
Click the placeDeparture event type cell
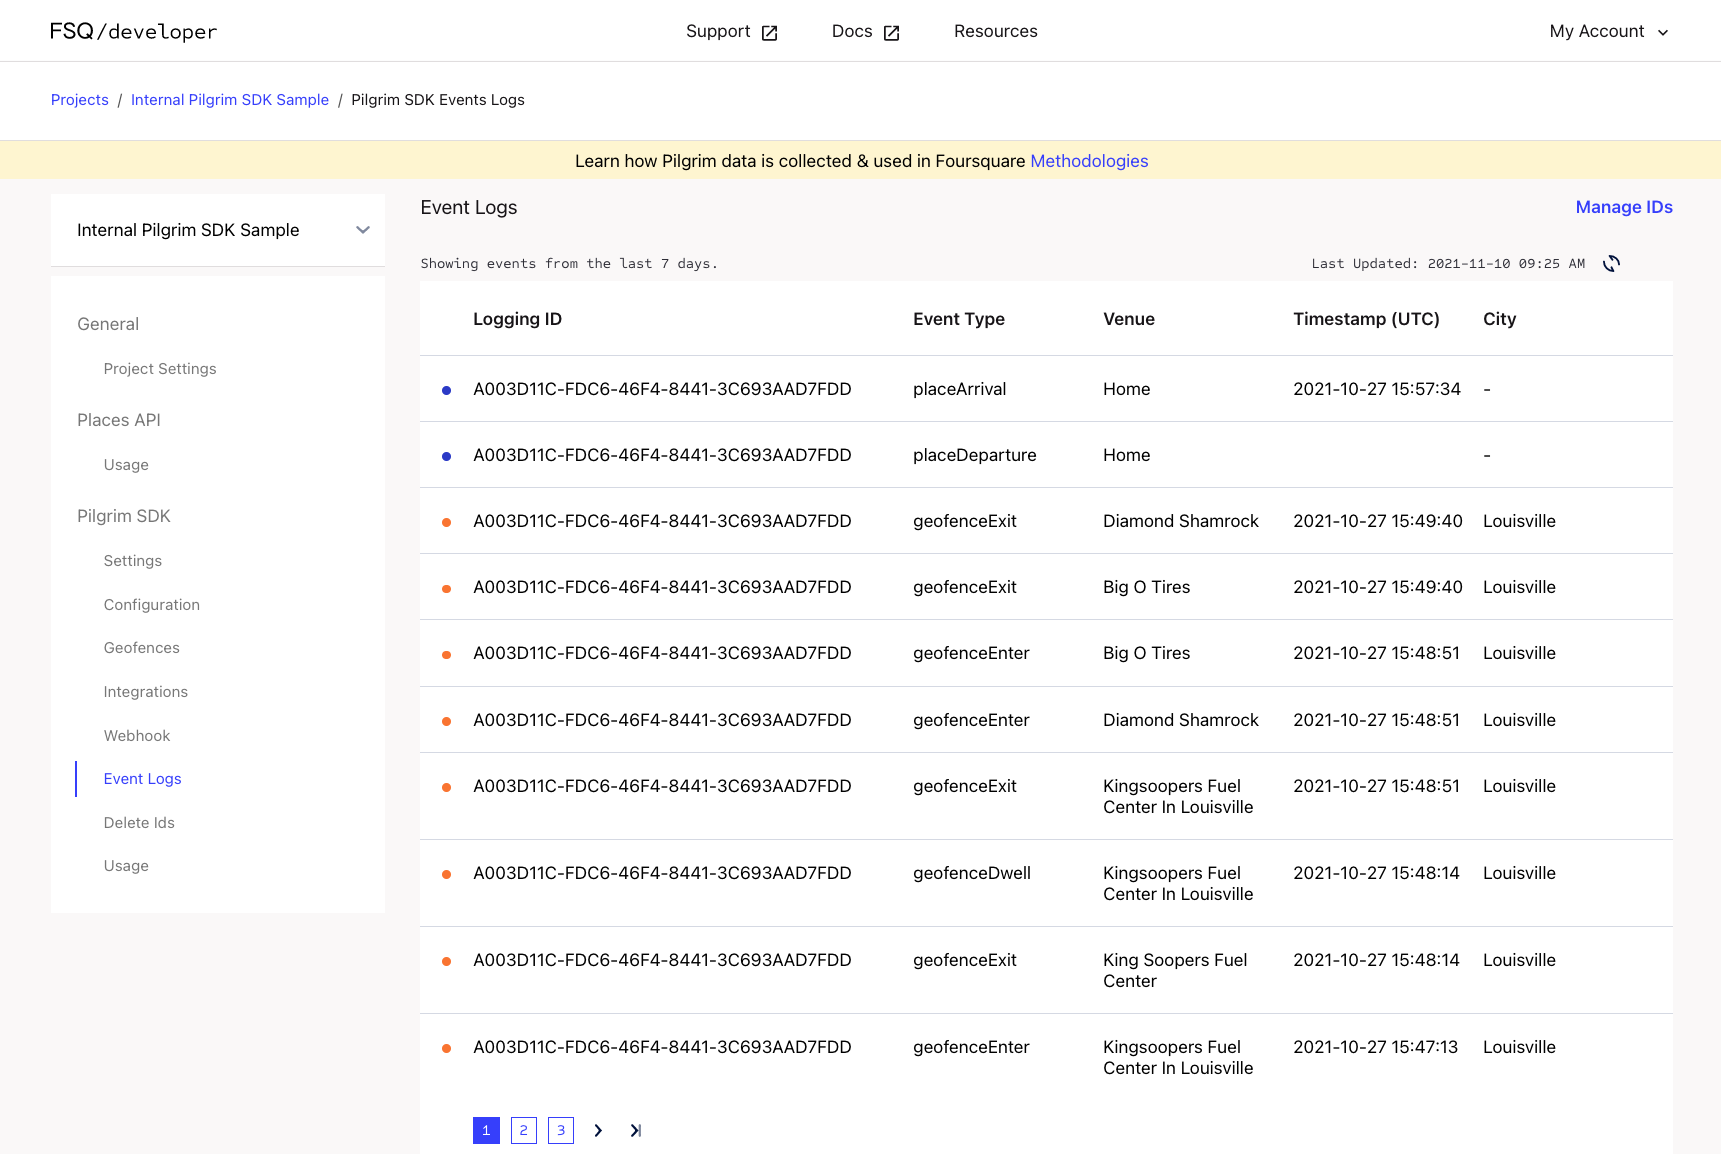pos(975,455)
